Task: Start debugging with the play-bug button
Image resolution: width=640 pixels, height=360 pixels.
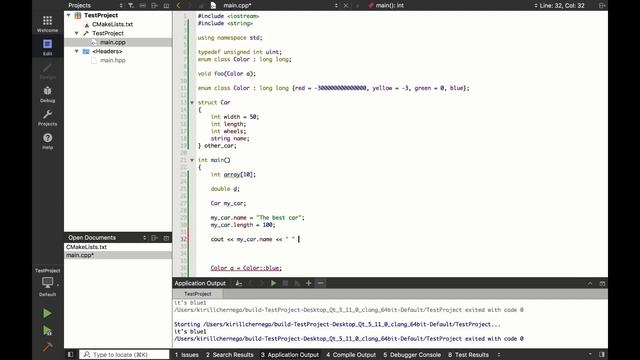Action: click(x=47, y=330)
